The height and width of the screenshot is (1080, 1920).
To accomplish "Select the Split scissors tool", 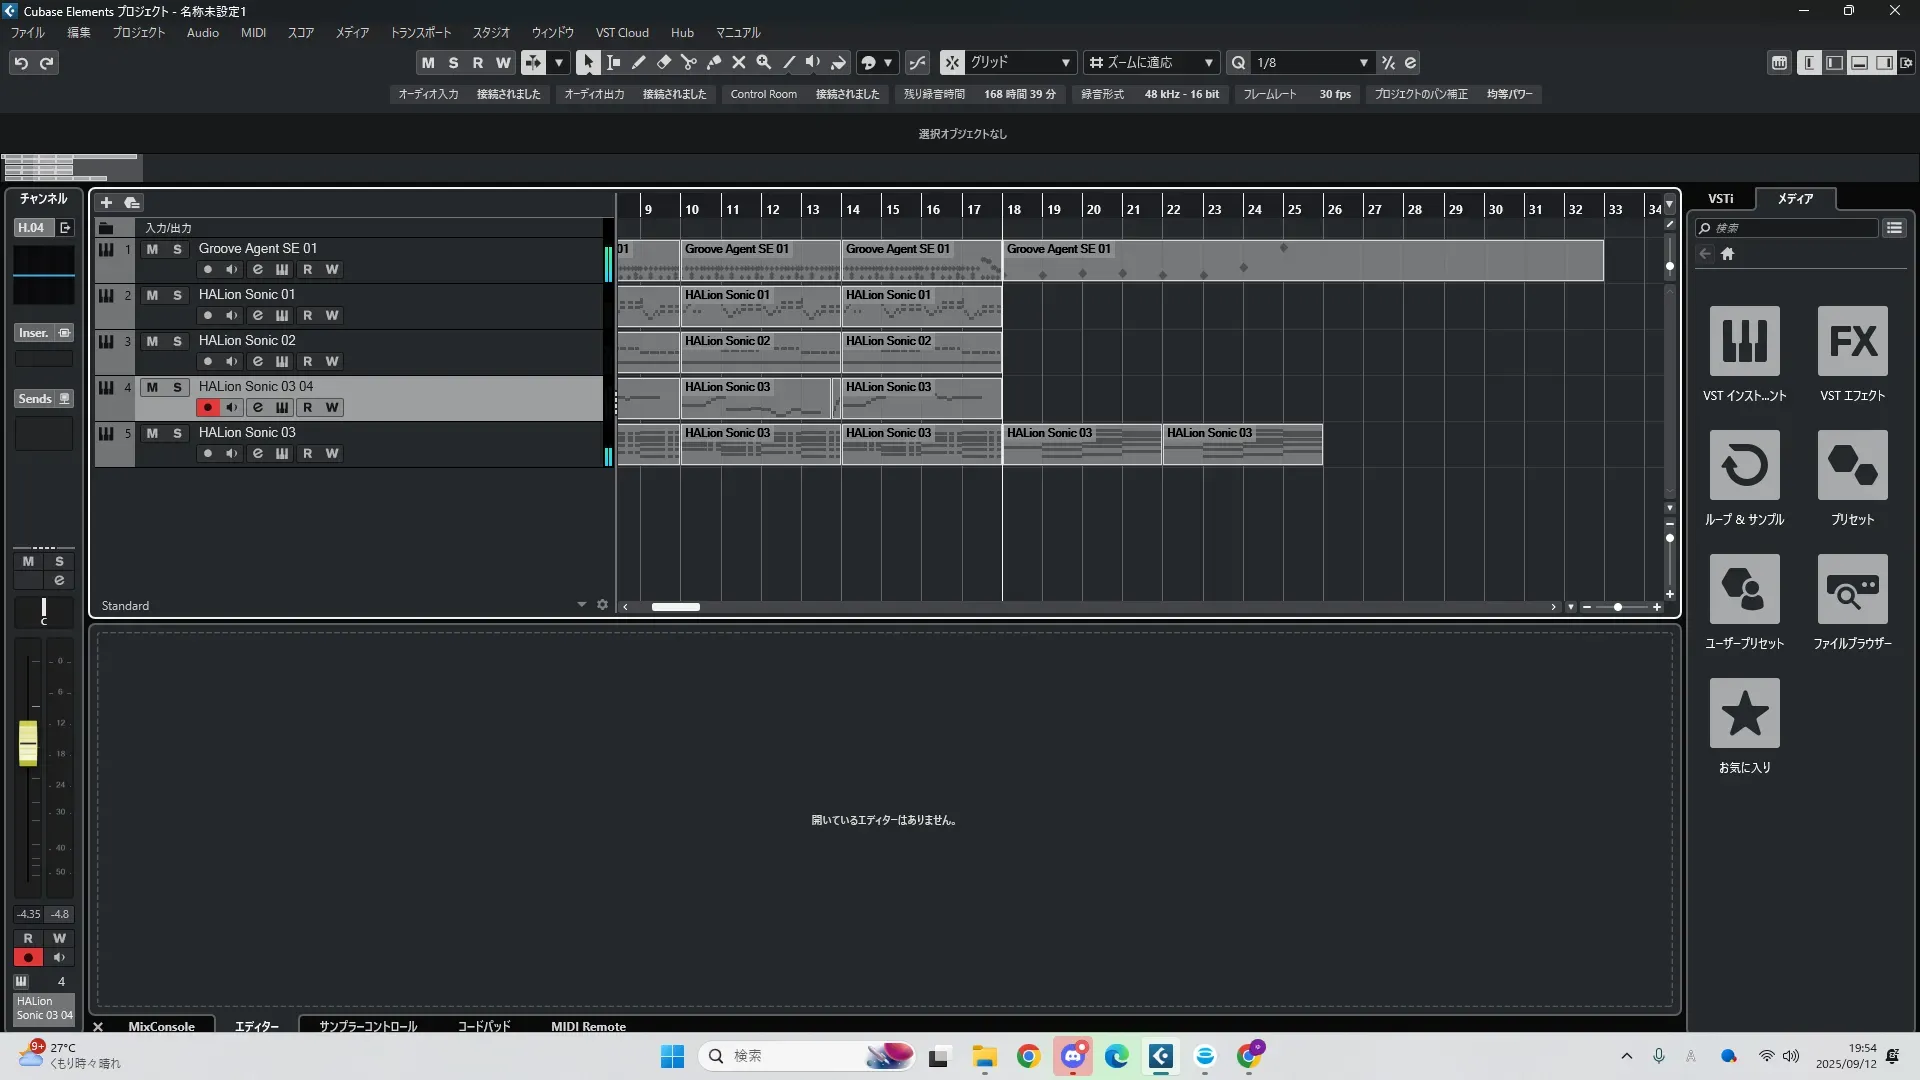I will (x=688, y=62).
